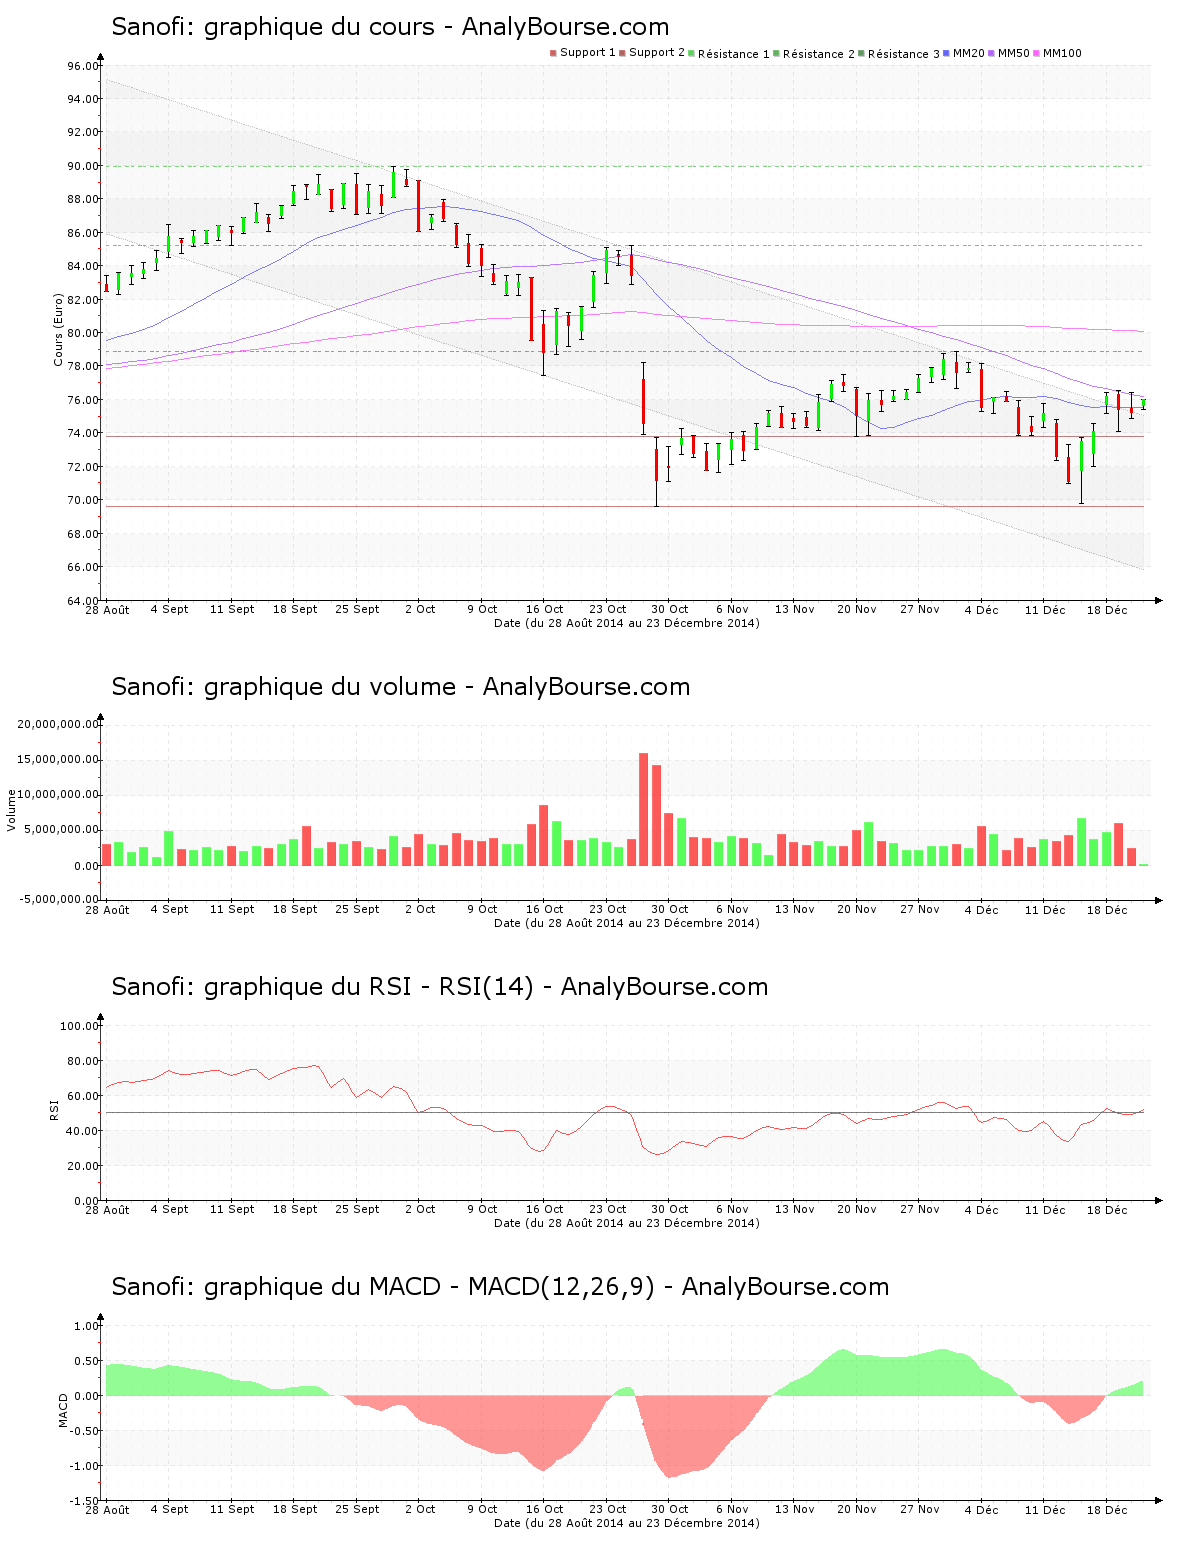This screenshot has height=1550, width=1200.
Task: Click the 'Volume' vertical axis label
Action: [12, 810]
